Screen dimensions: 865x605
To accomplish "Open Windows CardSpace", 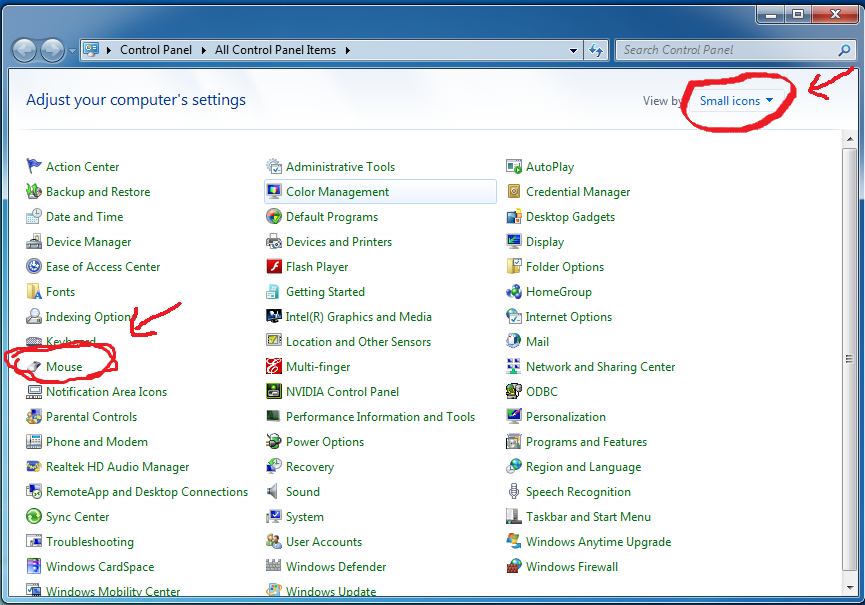I will click(100, 566).
